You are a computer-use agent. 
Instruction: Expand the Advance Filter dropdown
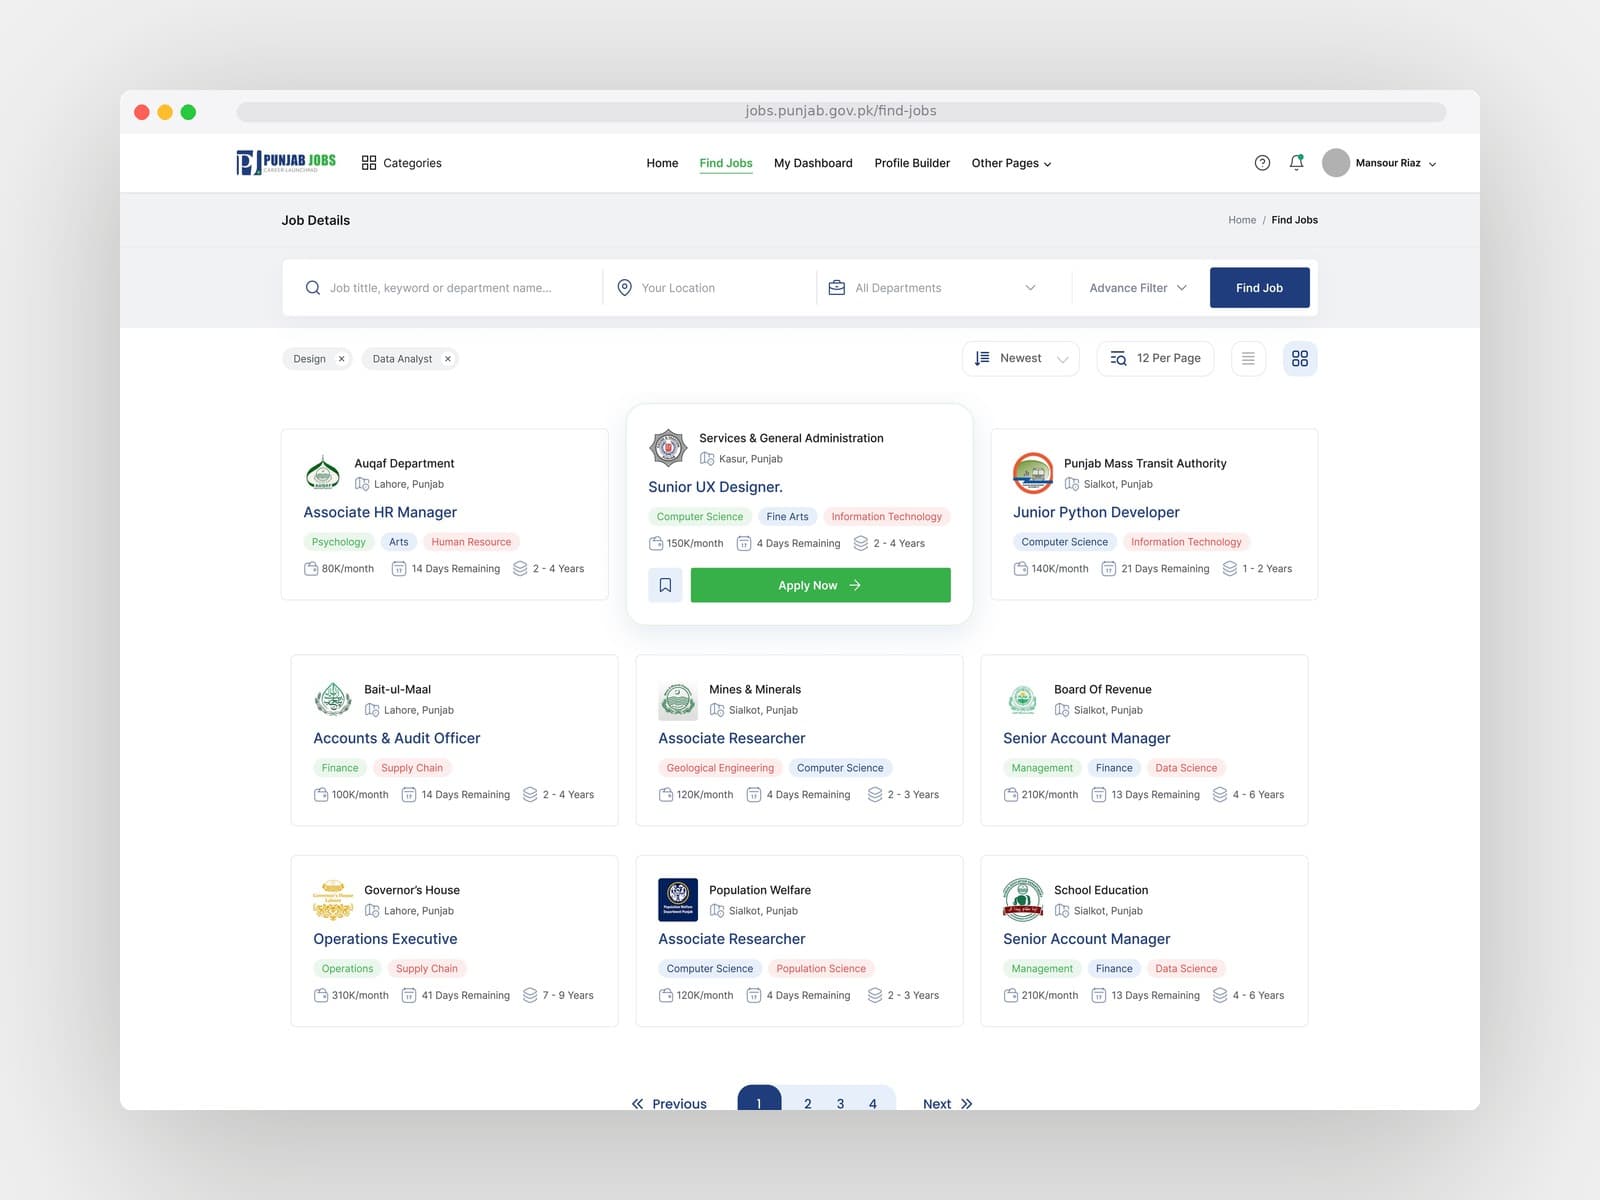point(1138,288)
